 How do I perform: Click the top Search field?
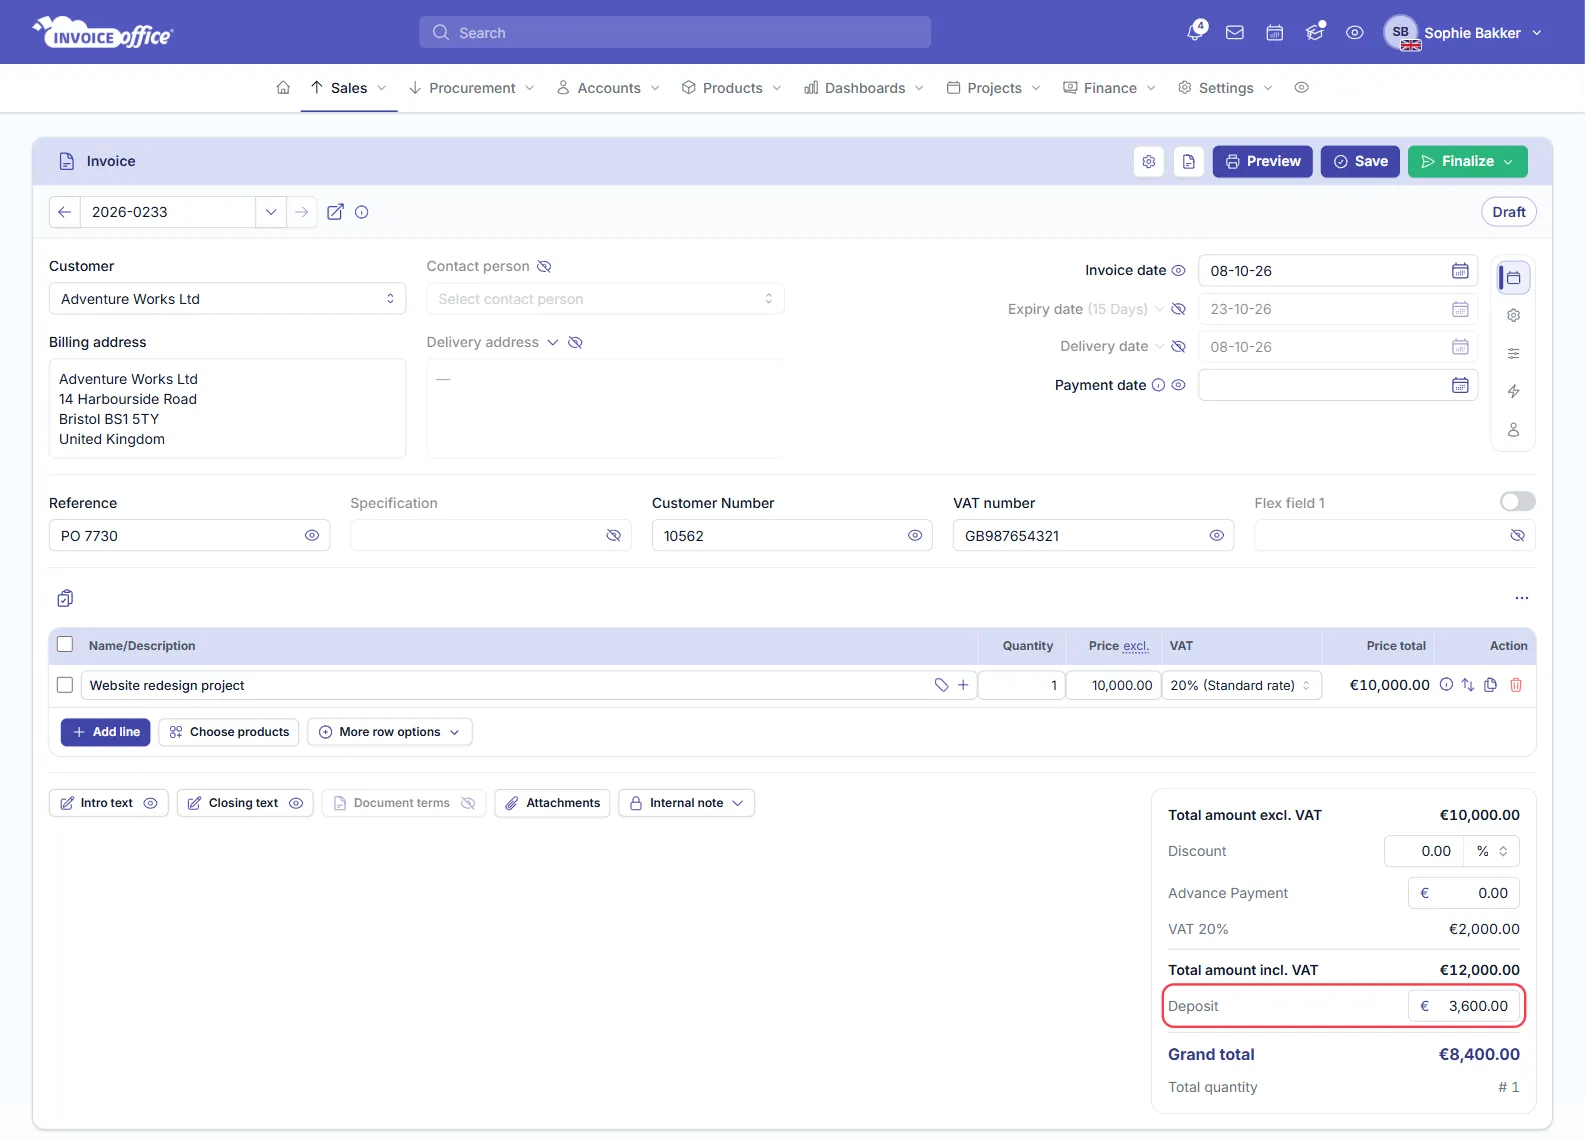(675, 32)
